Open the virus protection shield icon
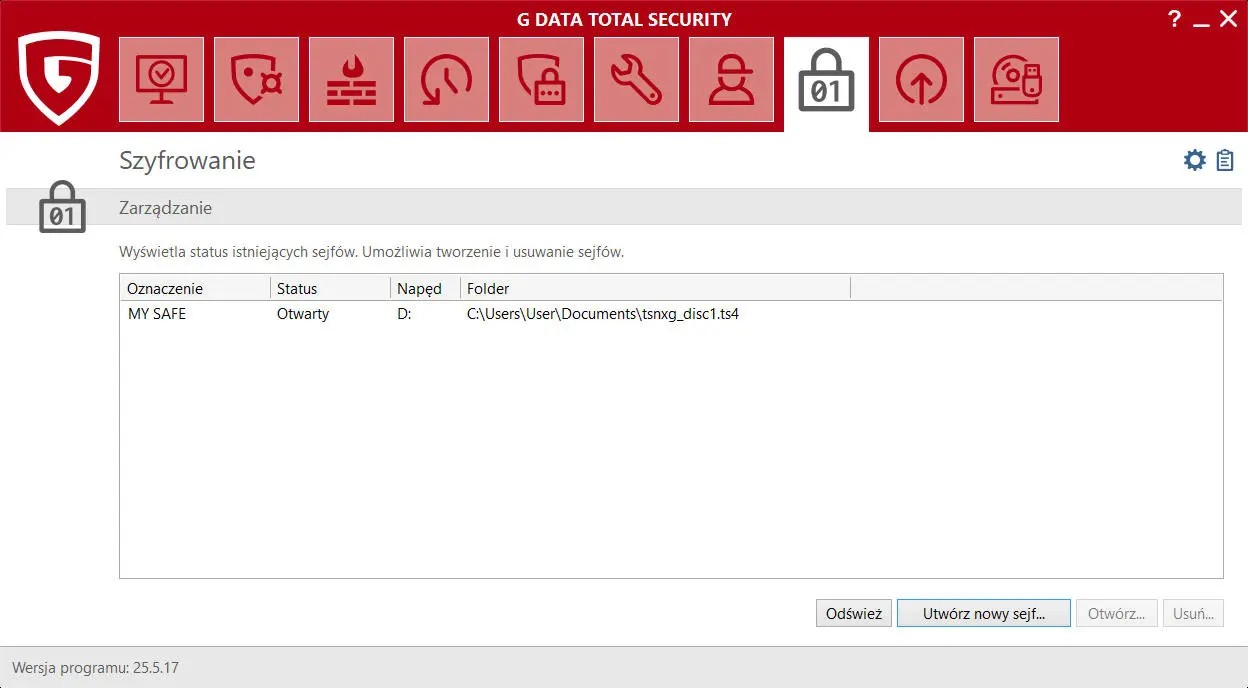Screen dimensions: 1248x688 [x=256, y=81]
